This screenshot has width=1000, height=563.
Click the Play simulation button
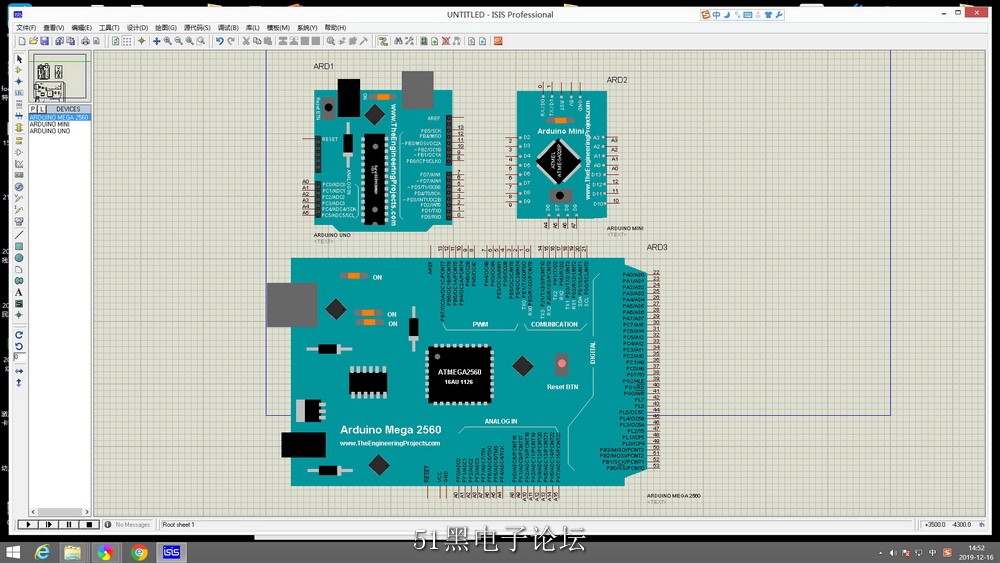[x=28, y=524]
